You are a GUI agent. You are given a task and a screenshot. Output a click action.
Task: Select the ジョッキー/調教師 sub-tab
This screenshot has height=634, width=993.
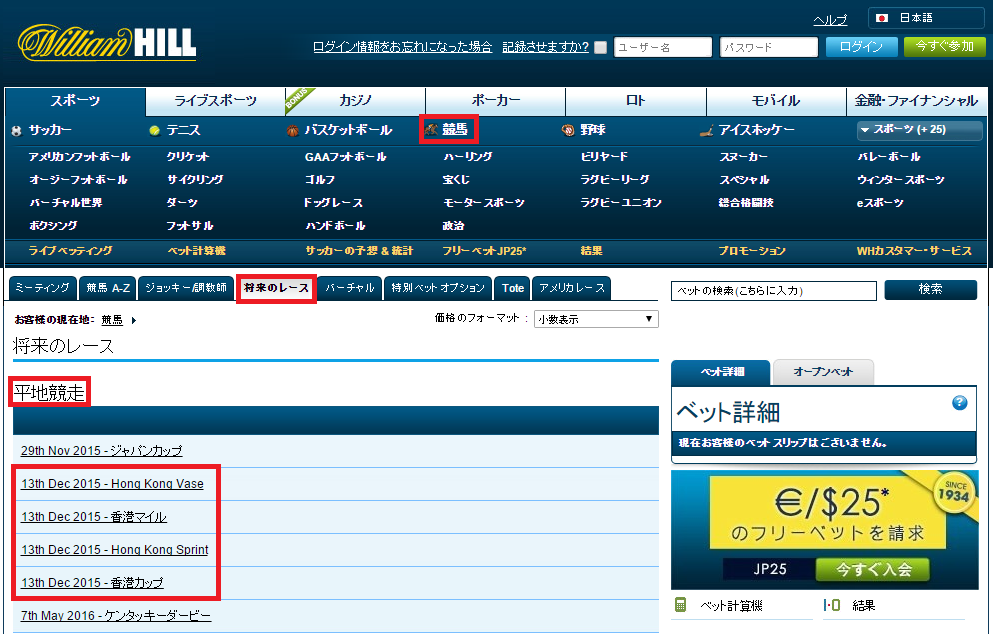(x=186, y=288)
